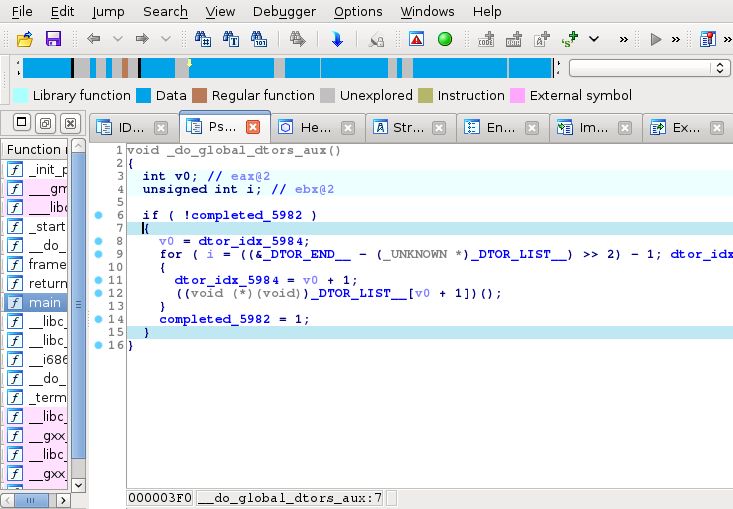The image size is (733, 509).
Task: Start process with the play button
Action: click(x=655, y=39)
